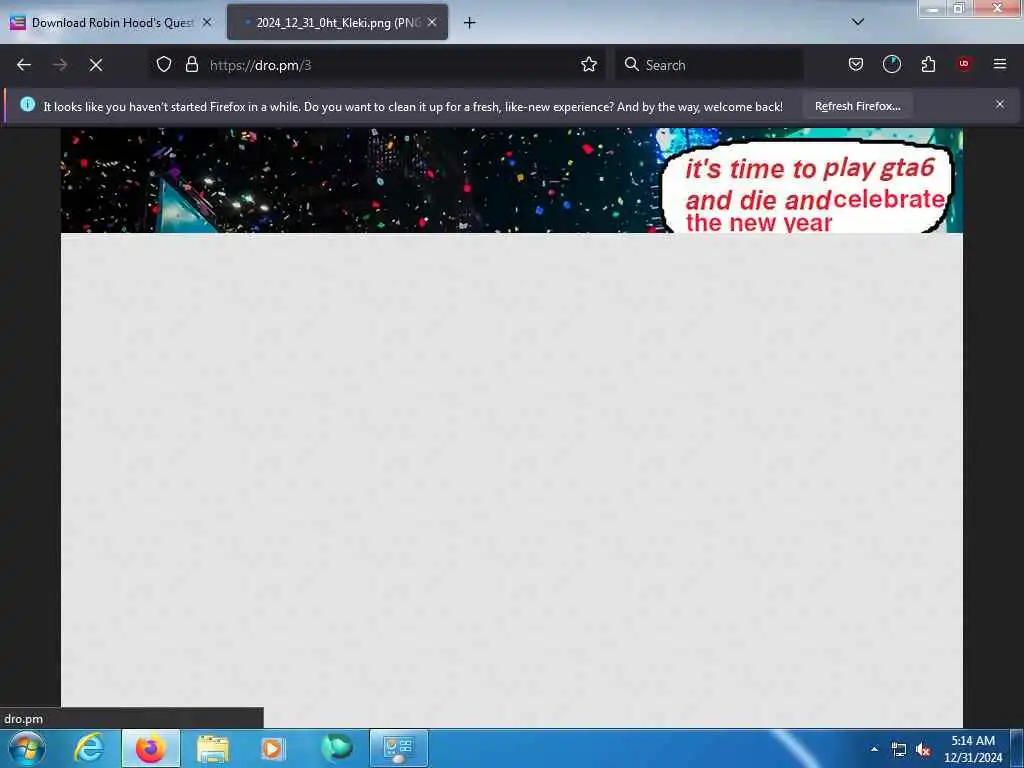This screenshot has width=1024, height=768.
Task: Stop loading the page
Action: click(96, 65)
